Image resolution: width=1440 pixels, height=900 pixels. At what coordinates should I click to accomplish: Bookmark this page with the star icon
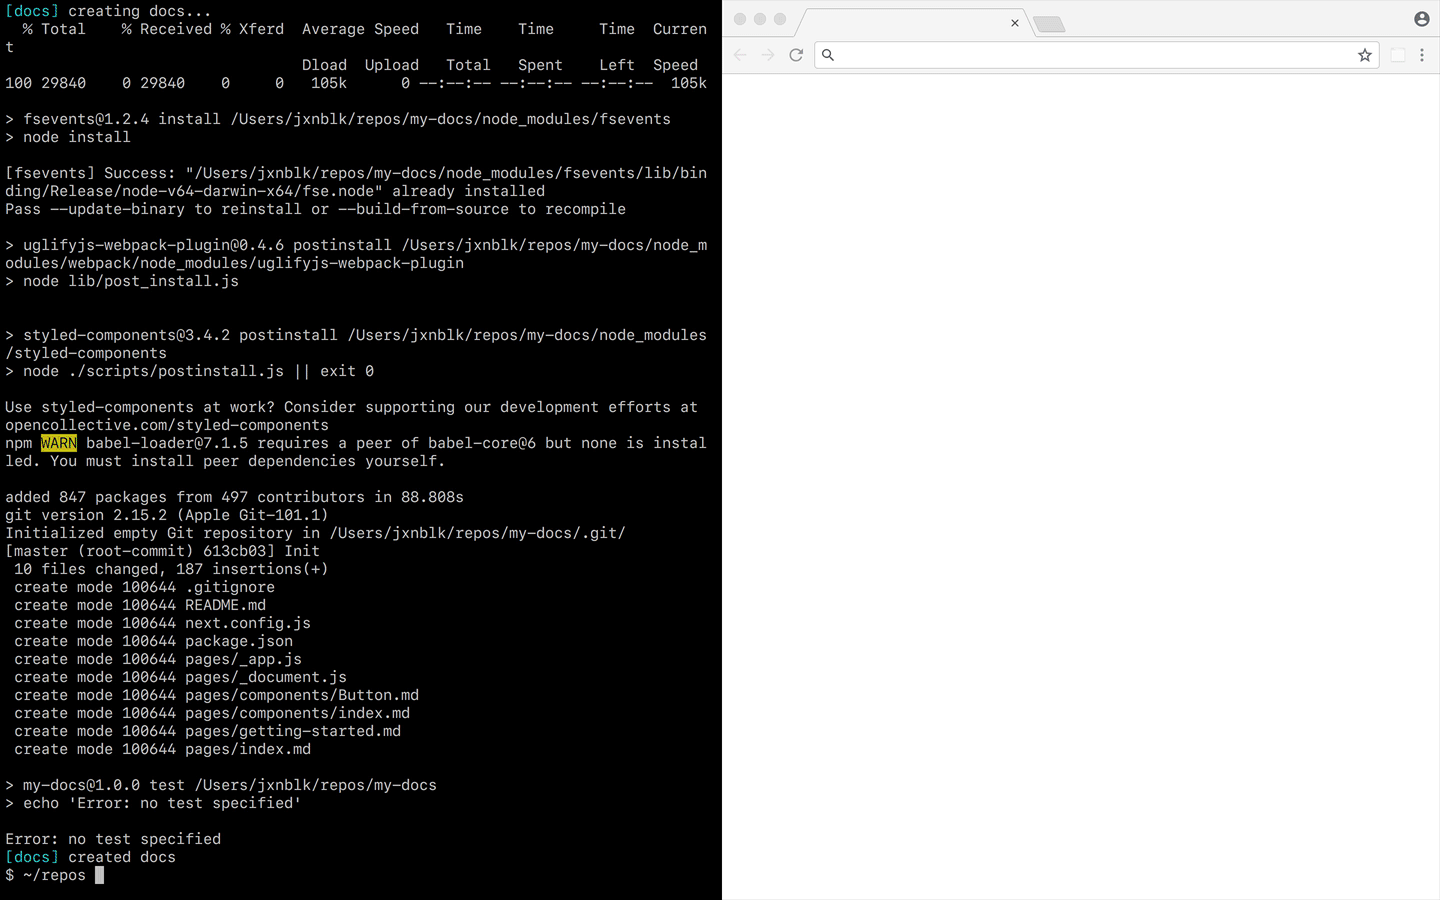click(1365, 55)
